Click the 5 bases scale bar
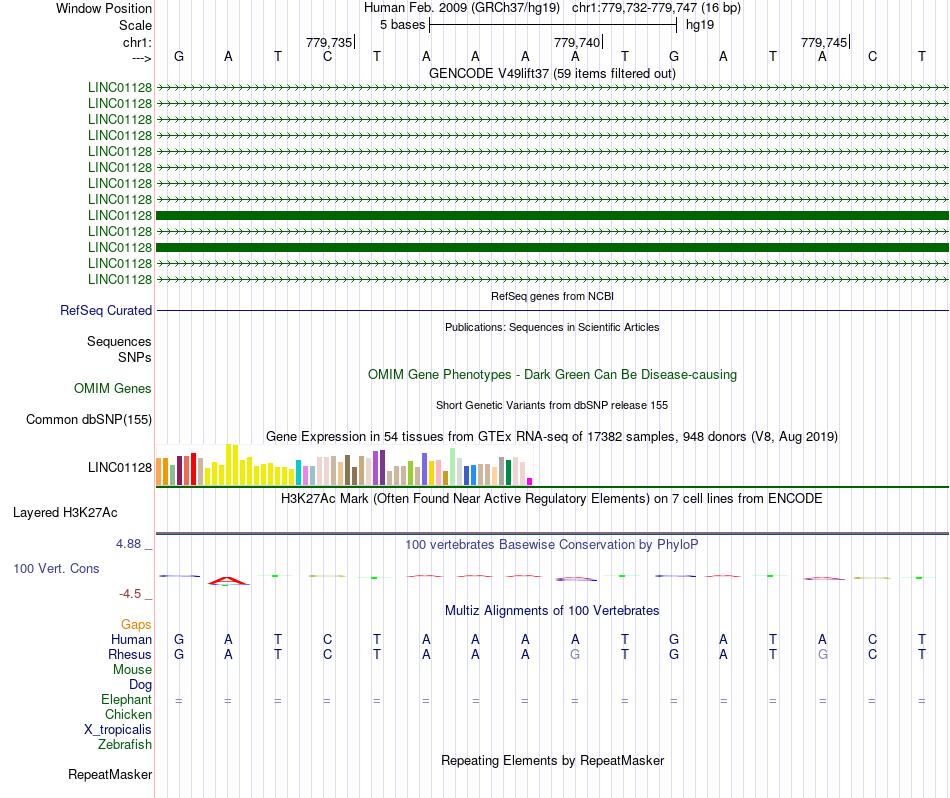The height and width of the screenshot is (798, 950). click(x=553, y=24)
